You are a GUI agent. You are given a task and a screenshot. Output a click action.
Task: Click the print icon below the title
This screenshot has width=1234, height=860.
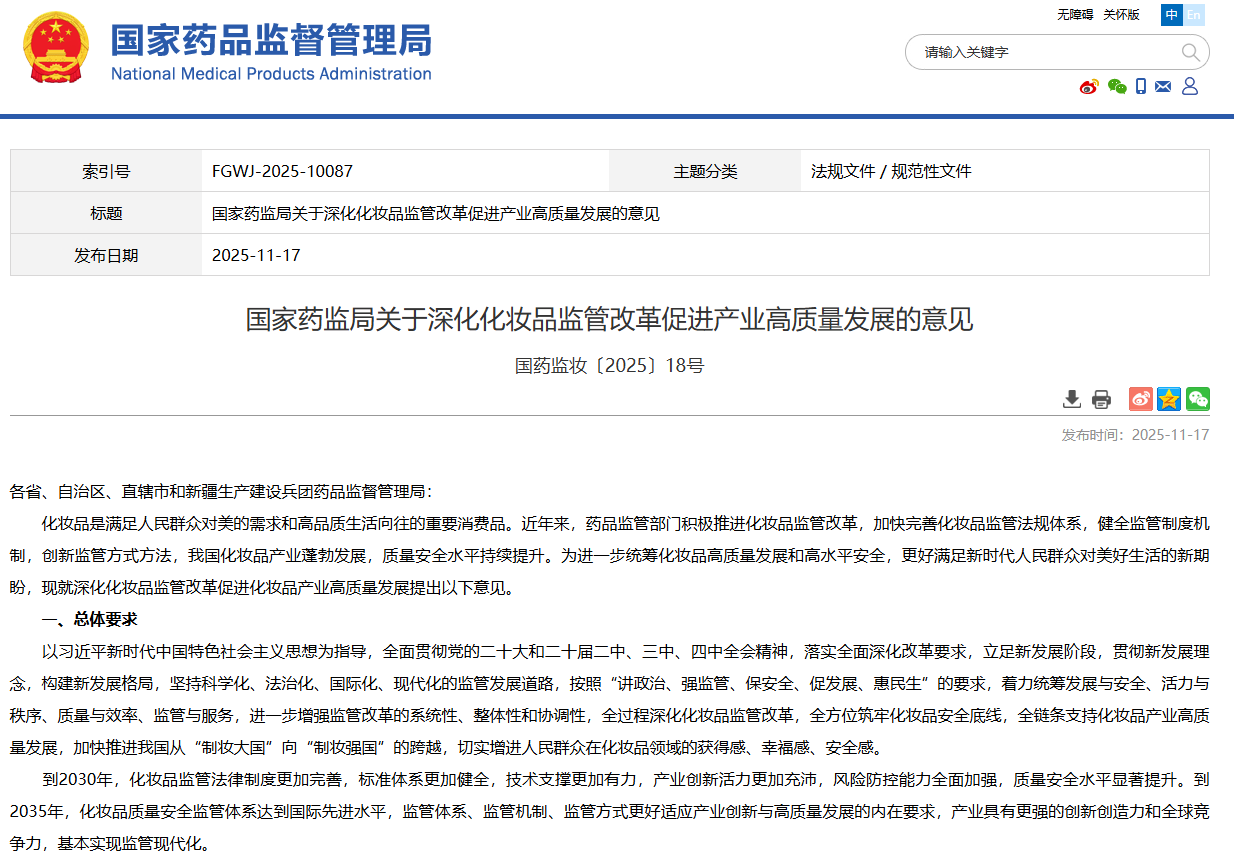(1101, 398)
